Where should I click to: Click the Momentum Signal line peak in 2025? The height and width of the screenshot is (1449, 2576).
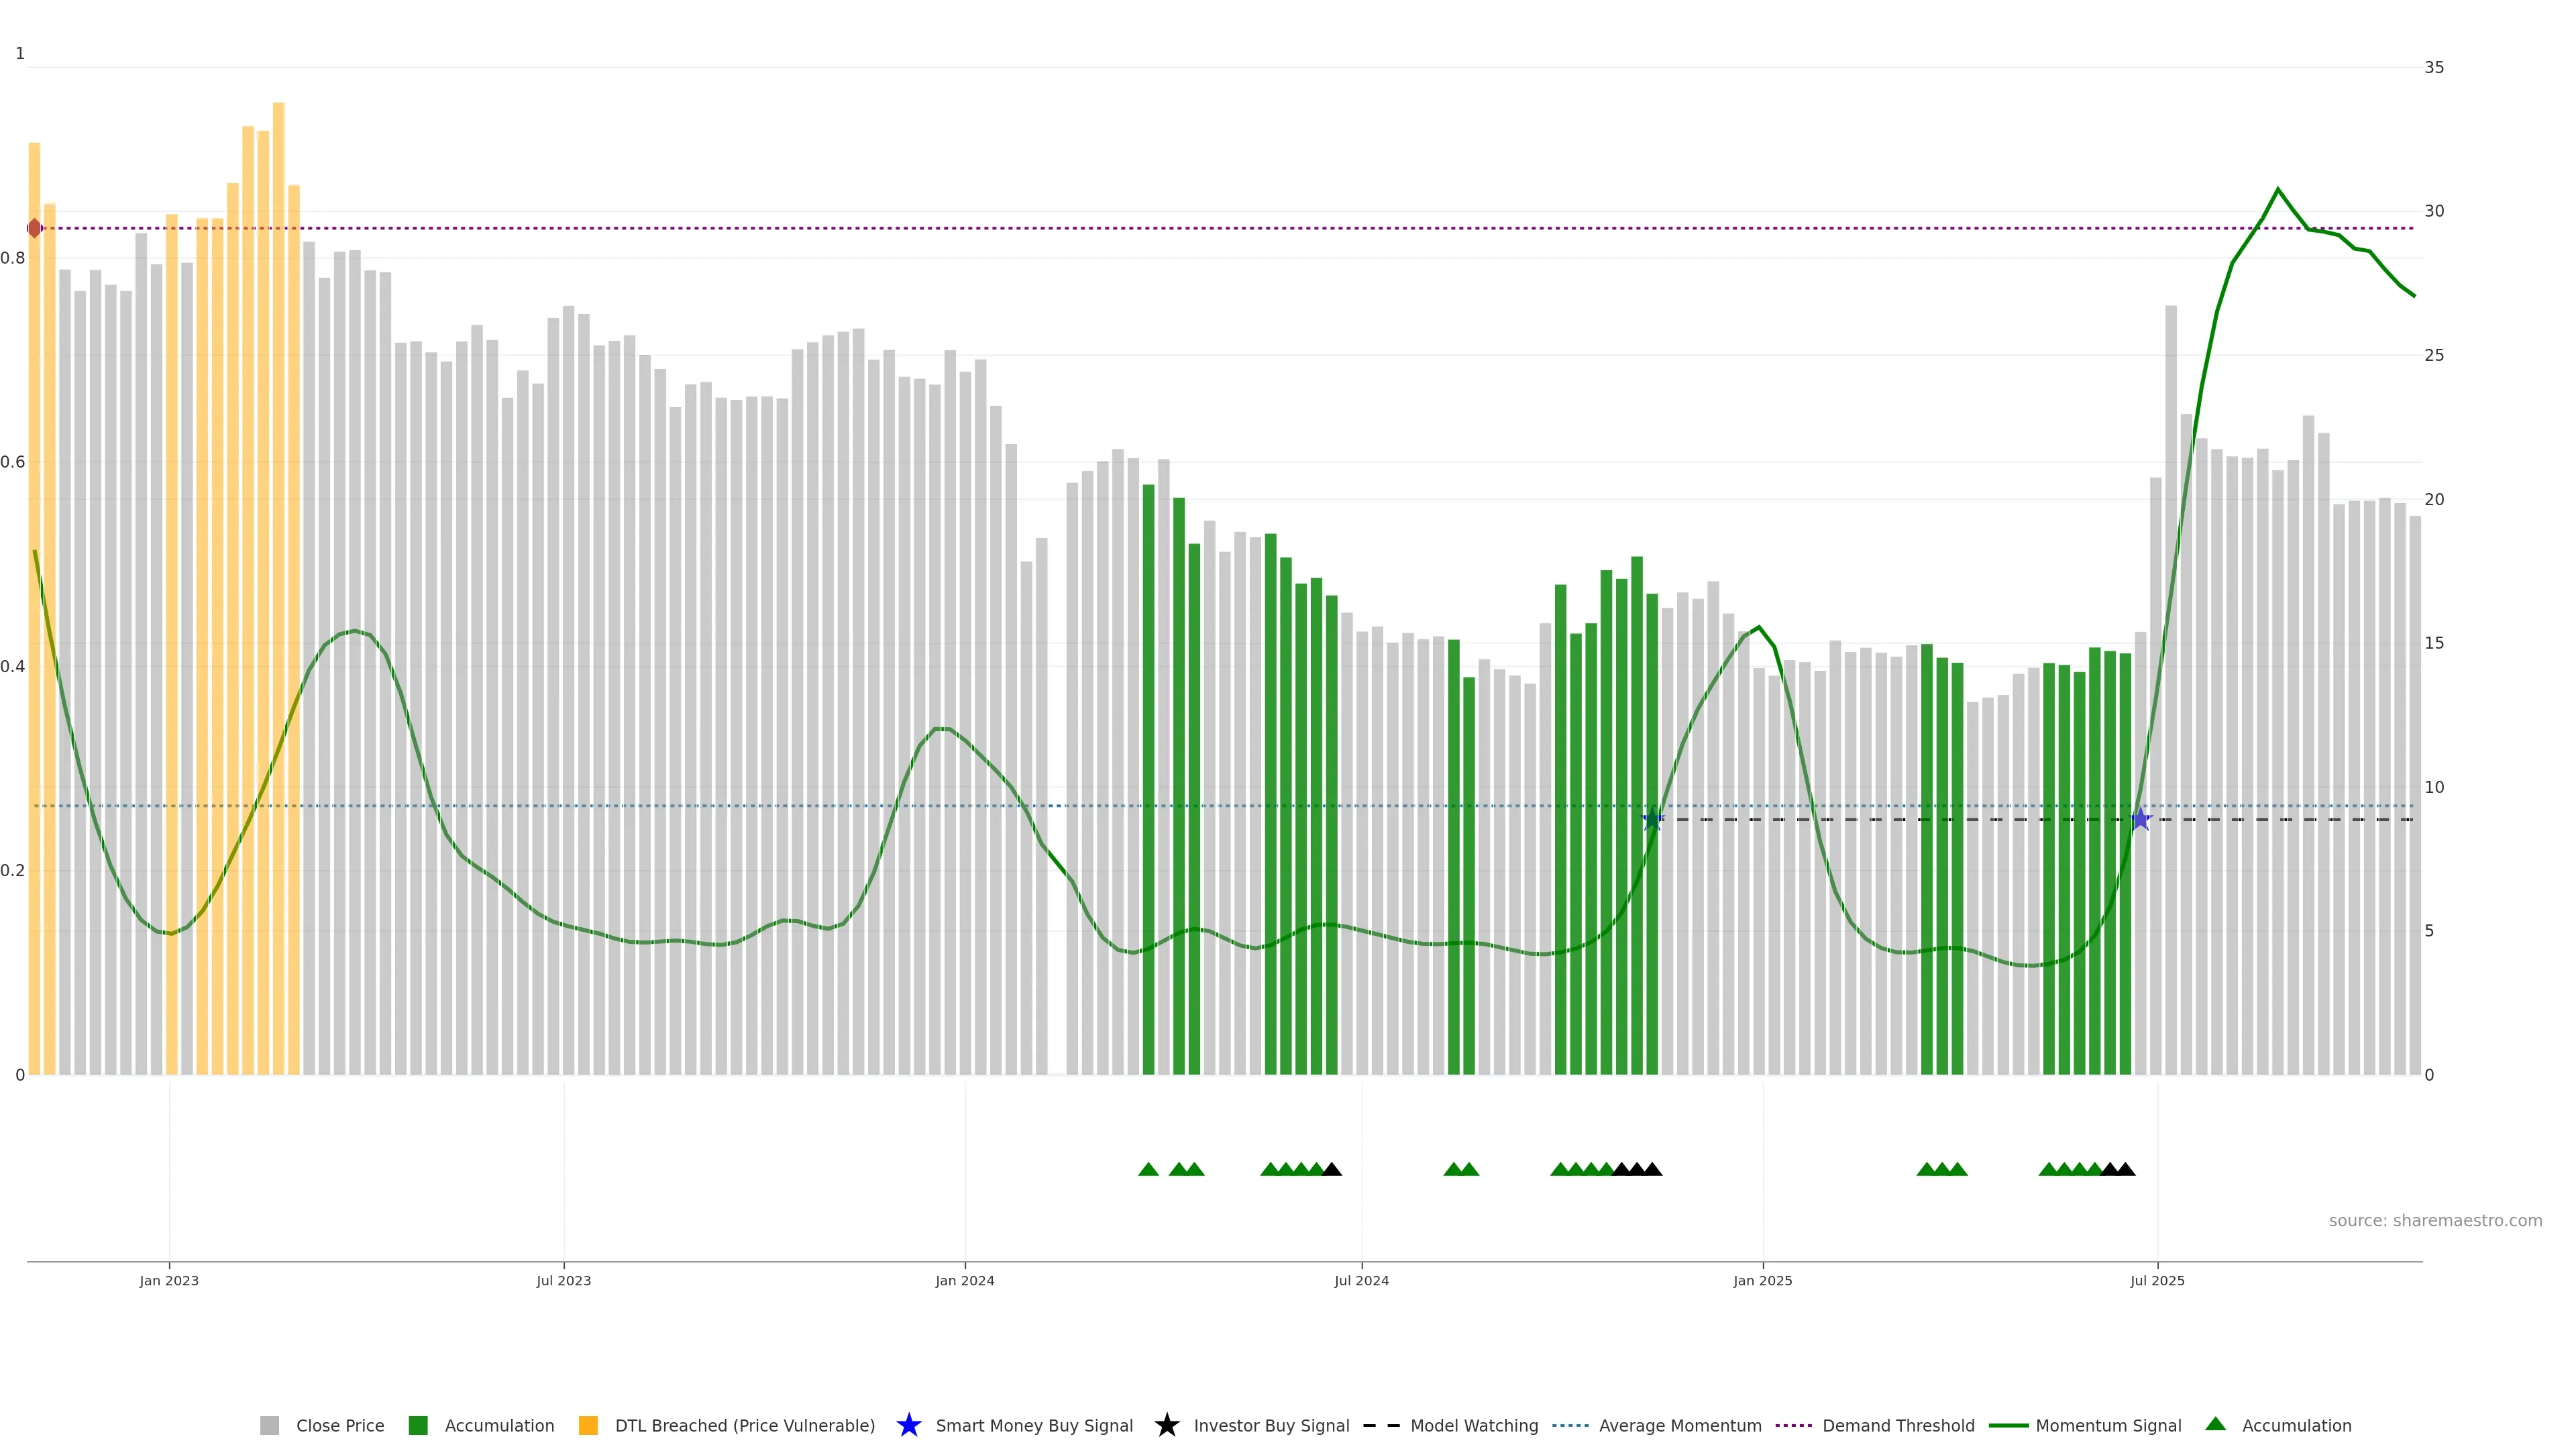coord(2278,189)
